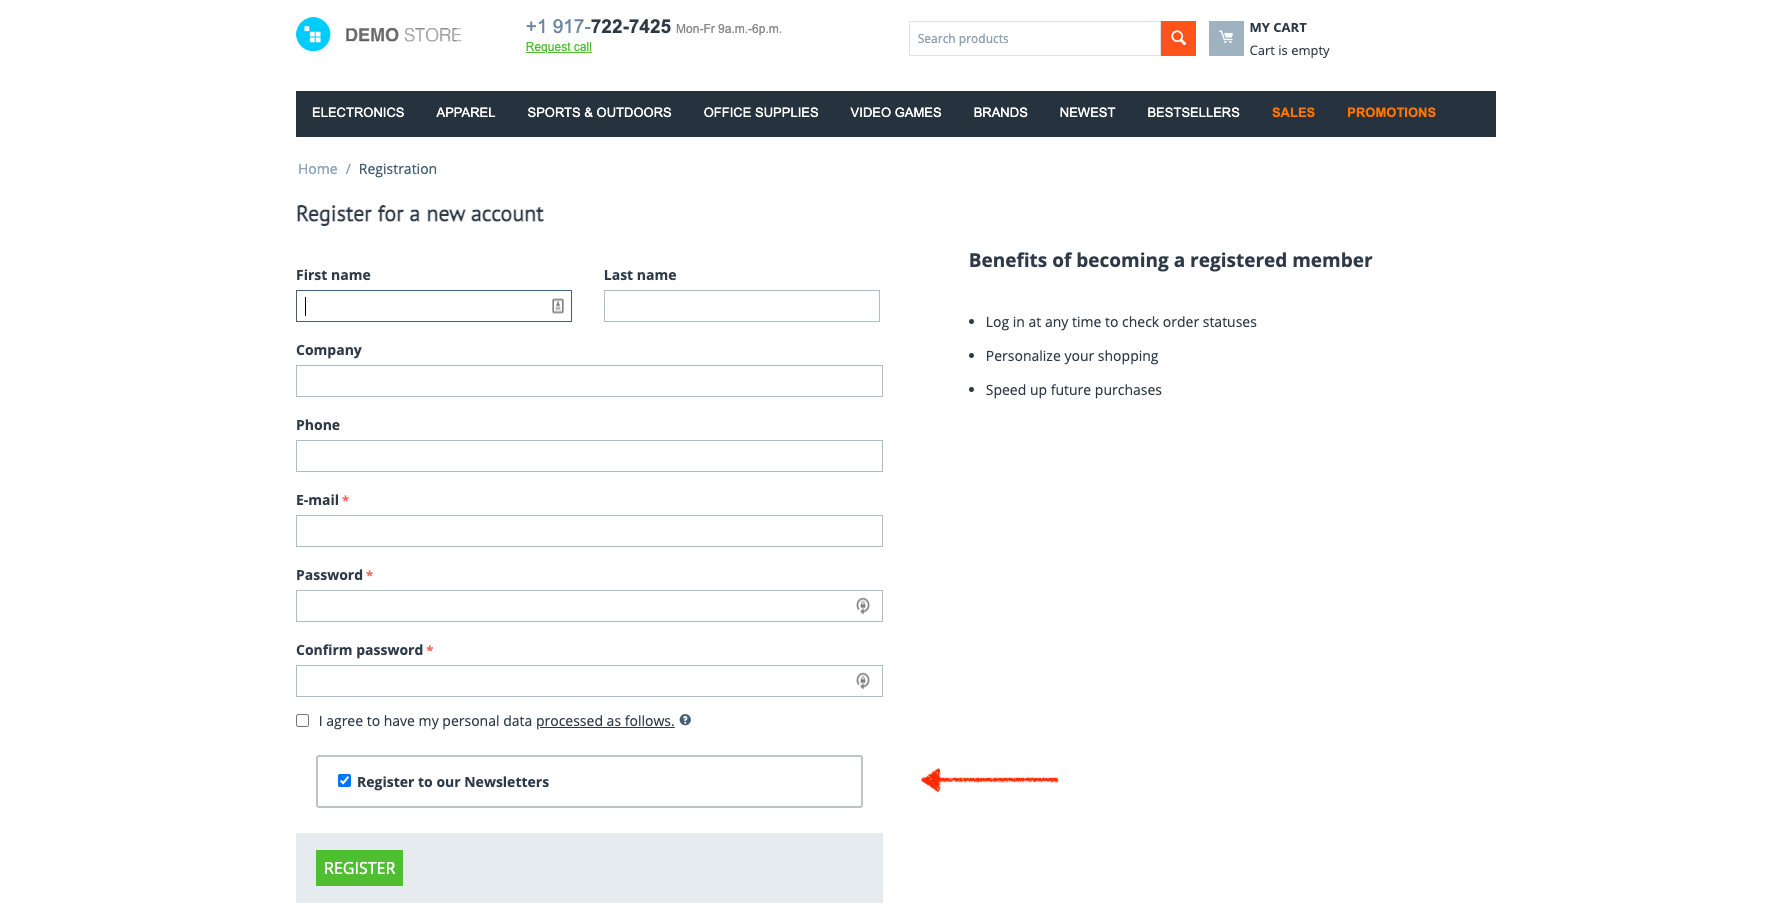The width and height of the screenshot is (1790, 917).
Task: Open the Electronics menu
Action: pyautogui.click(x=358, y=113)
